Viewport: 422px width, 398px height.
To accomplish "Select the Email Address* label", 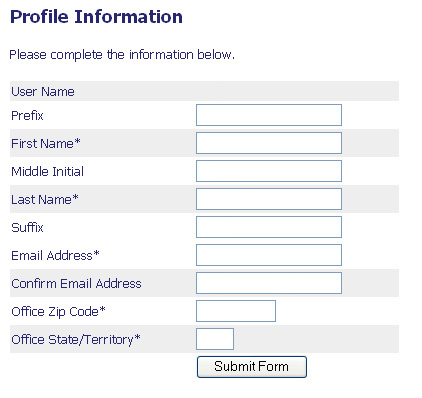I will (55, 255).
